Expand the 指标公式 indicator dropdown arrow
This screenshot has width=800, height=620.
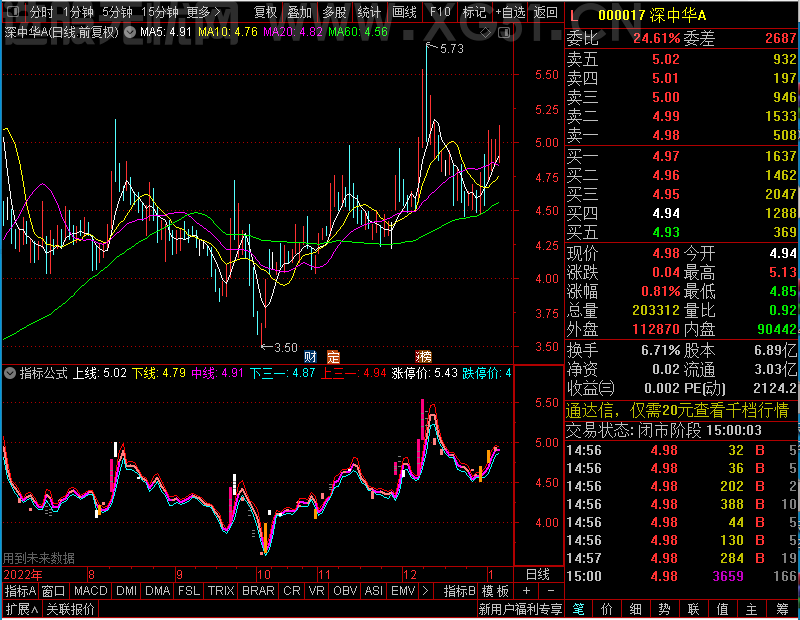point(10,373)
